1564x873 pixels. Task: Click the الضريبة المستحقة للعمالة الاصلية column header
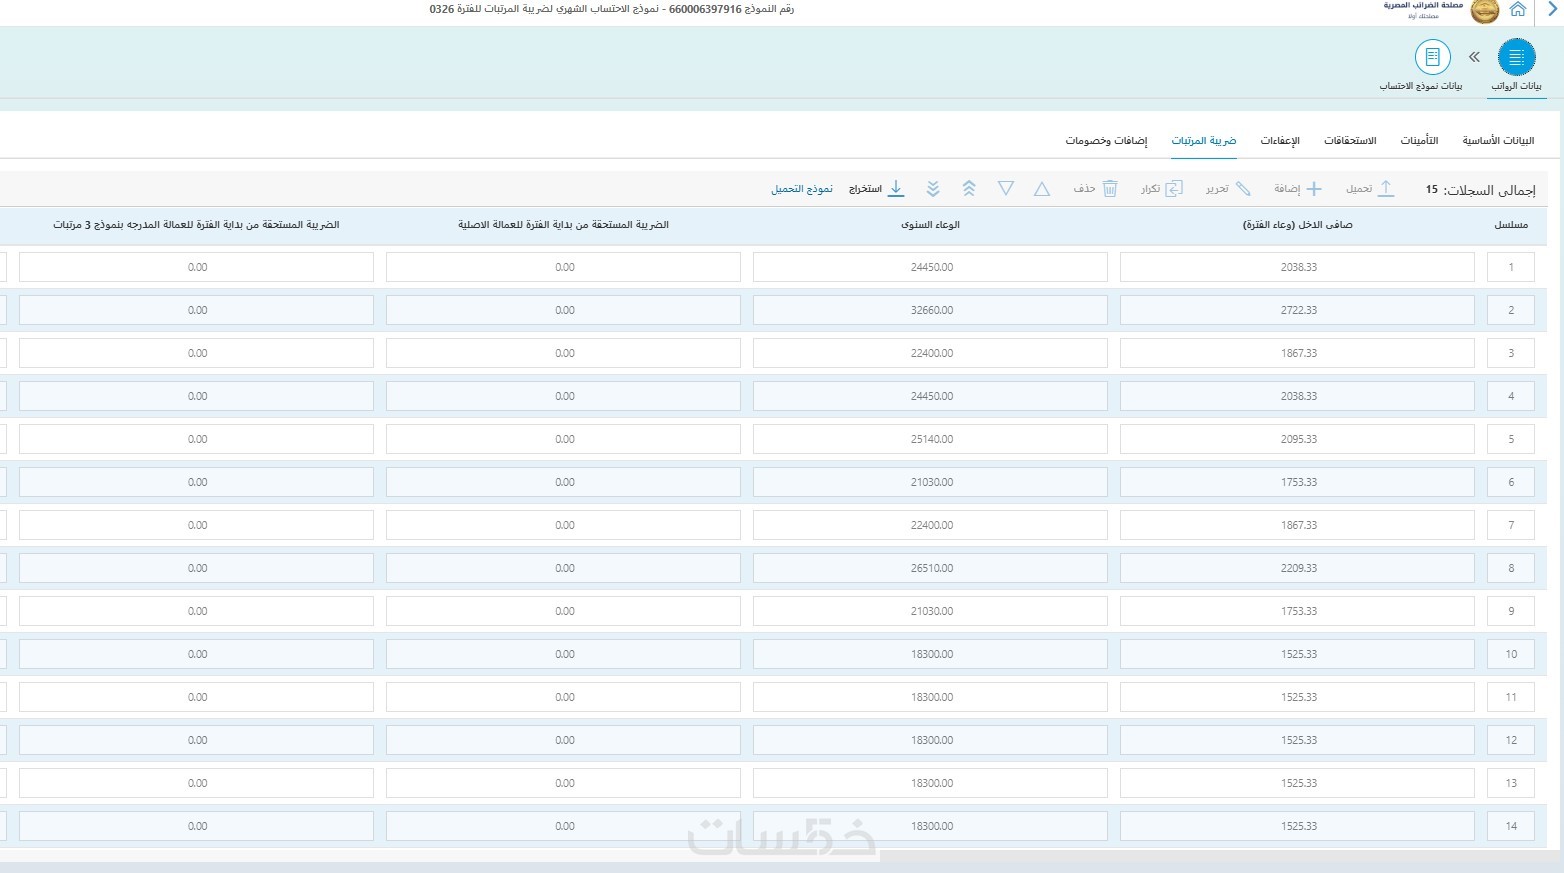pyautogui.click(x=564, y=225)
